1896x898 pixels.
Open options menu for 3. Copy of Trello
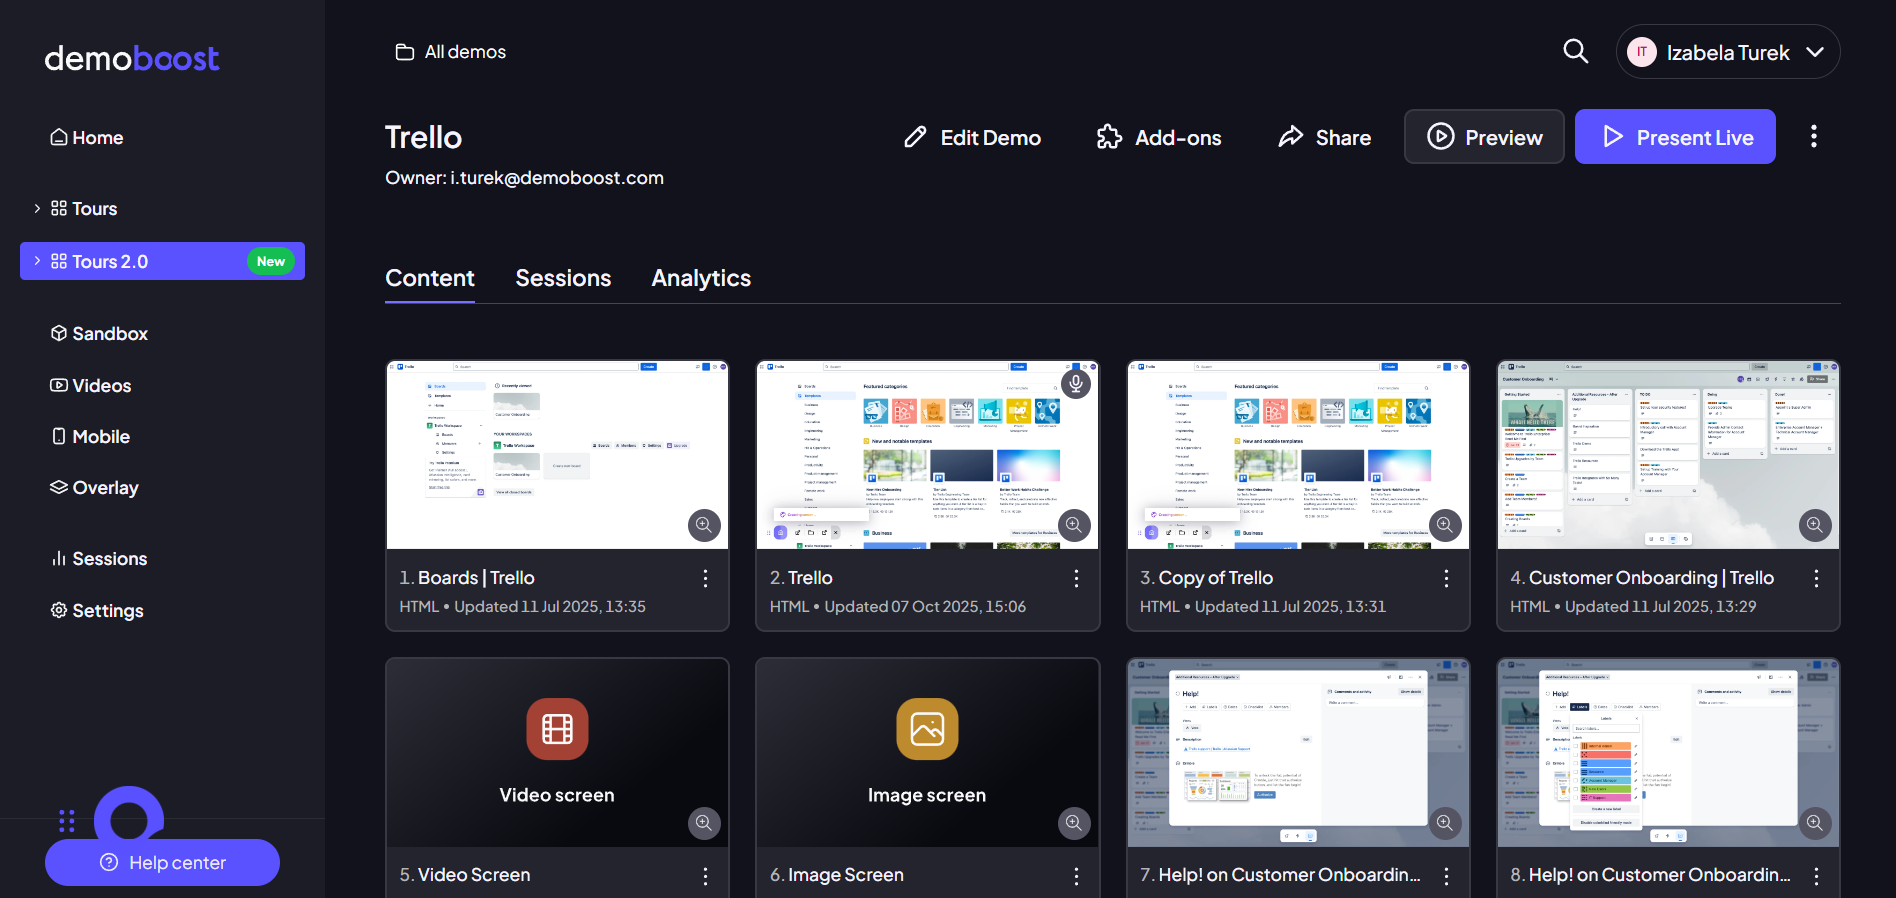[x=1446, y=578]
